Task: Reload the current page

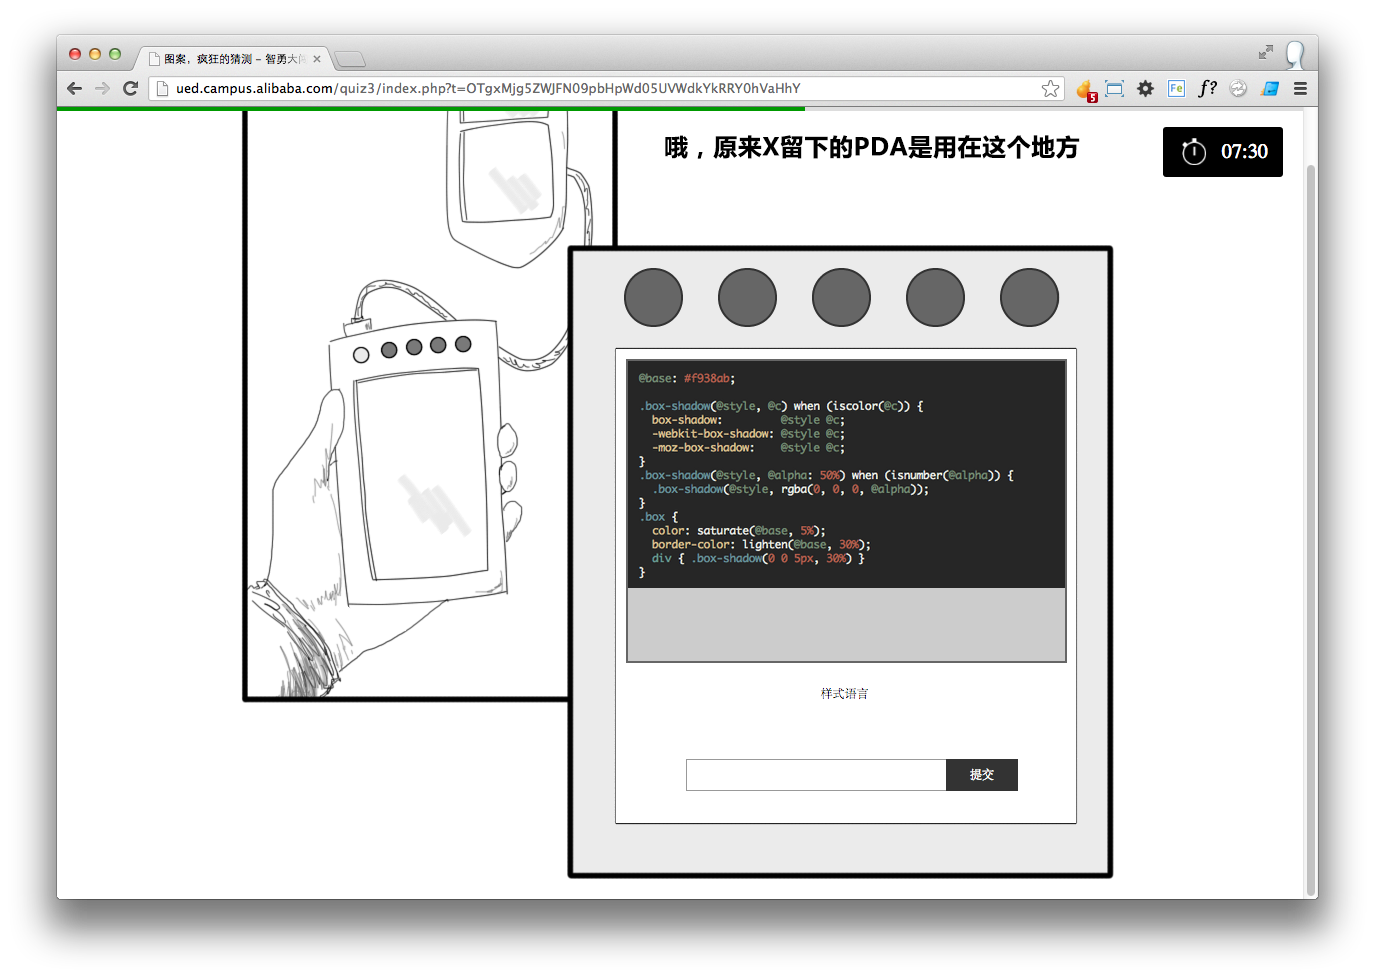Action: (x=130, y=88)
